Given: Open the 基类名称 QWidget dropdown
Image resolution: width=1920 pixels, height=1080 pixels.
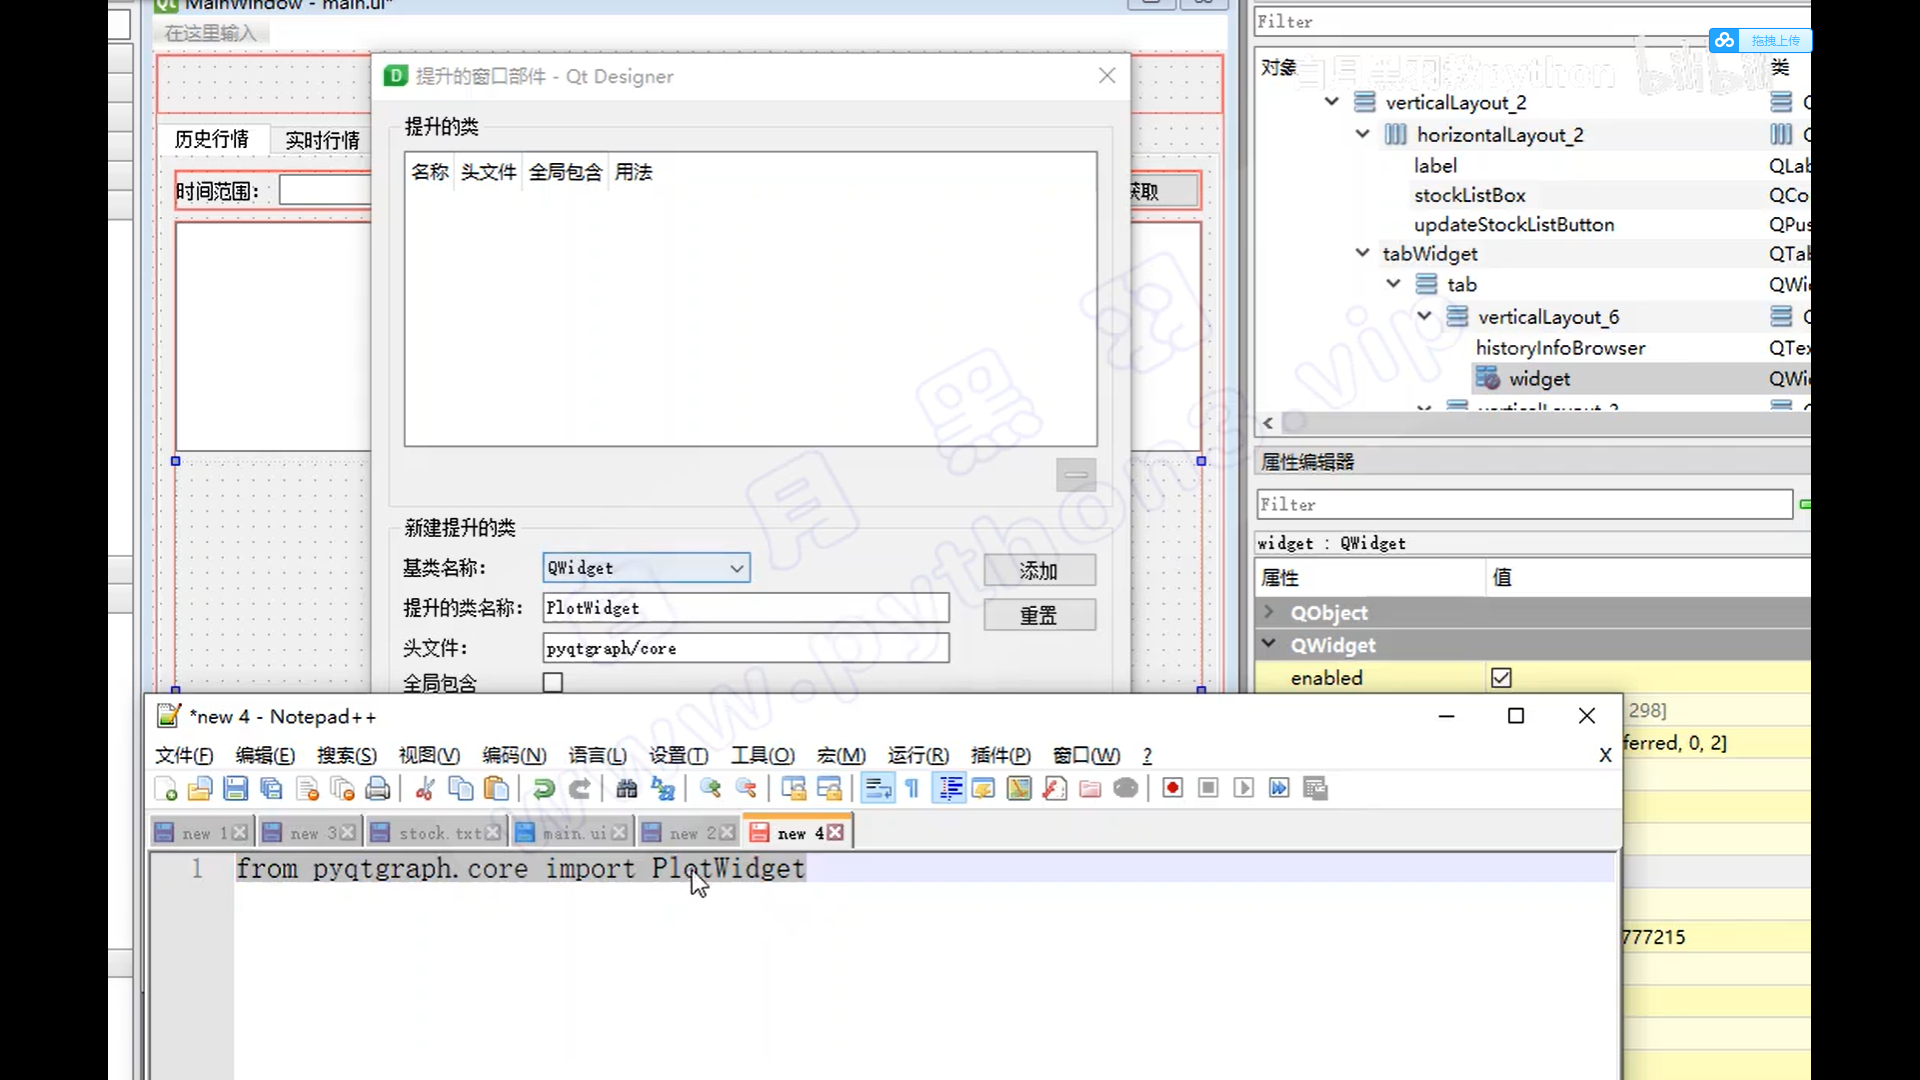Looking at the screenshot, I should tap(737, 567).
